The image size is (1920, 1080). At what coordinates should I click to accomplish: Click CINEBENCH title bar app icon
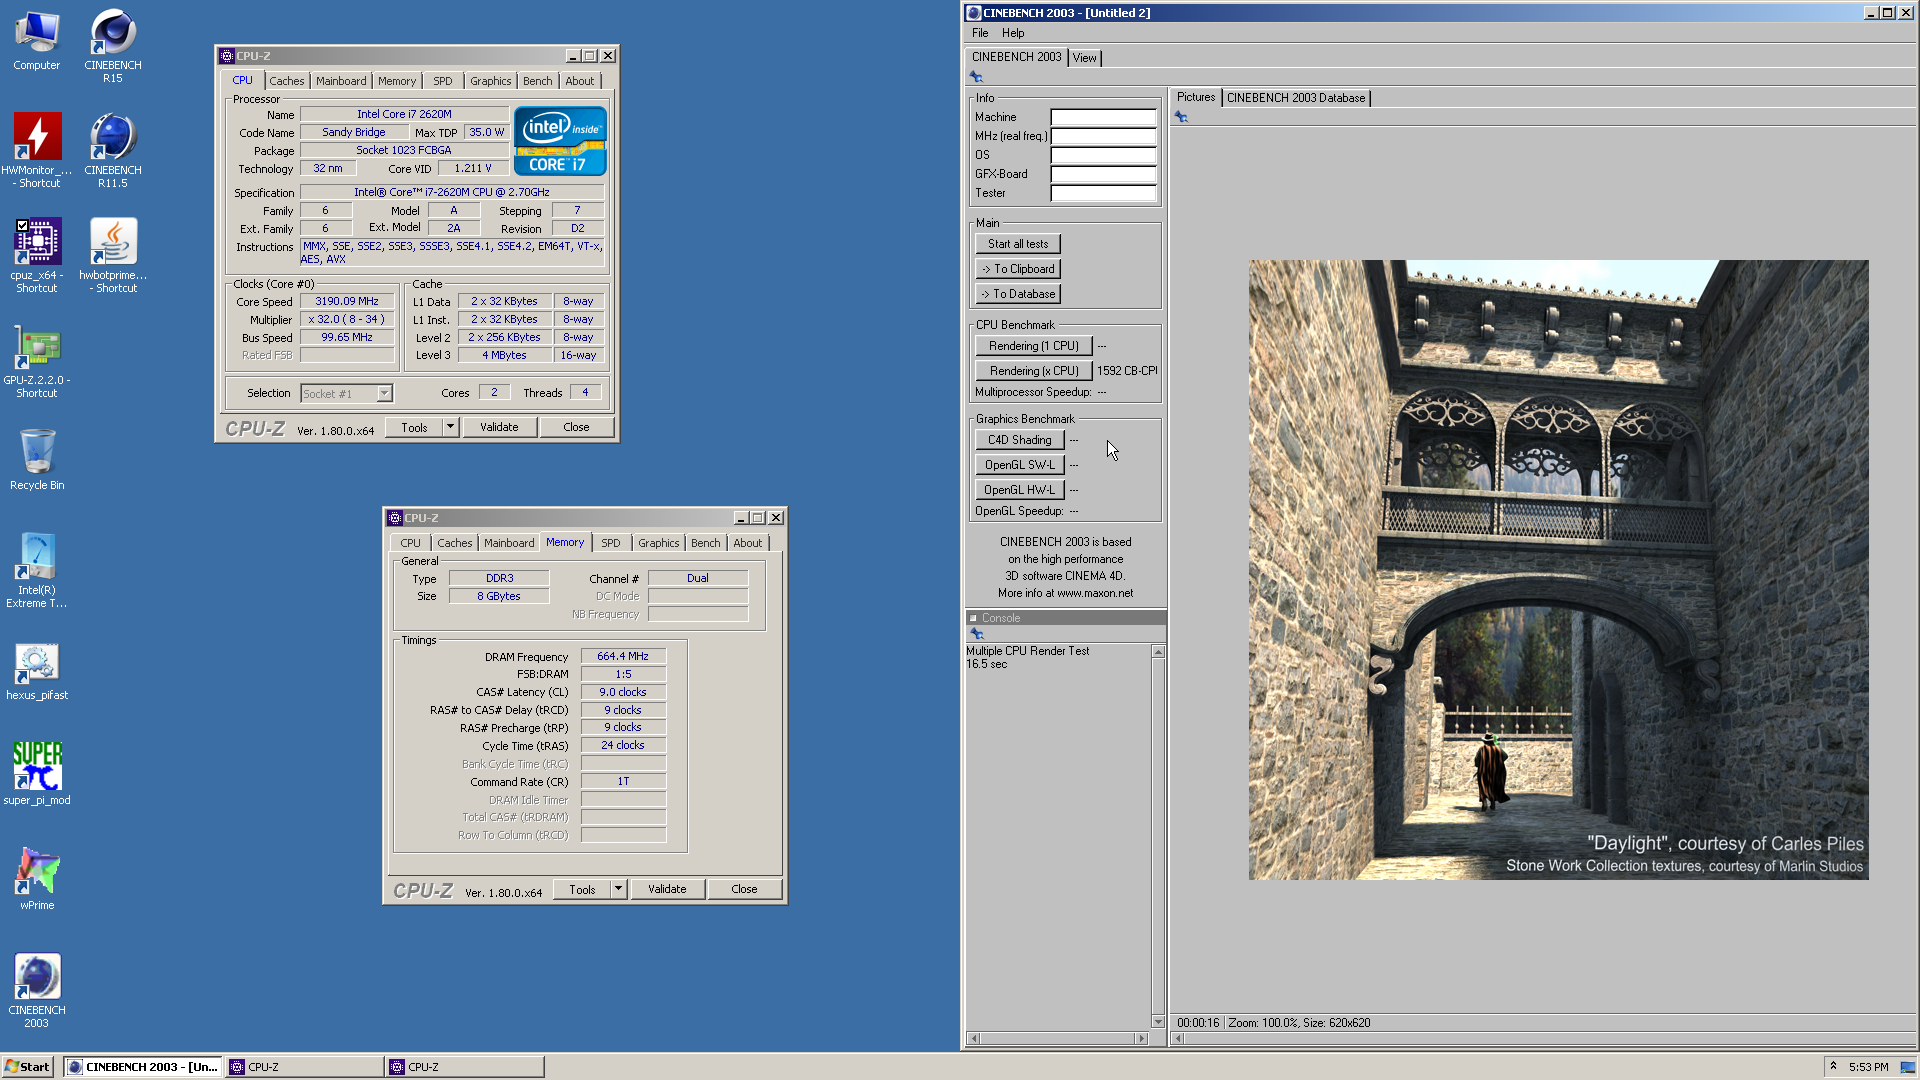tap(973, 13)
